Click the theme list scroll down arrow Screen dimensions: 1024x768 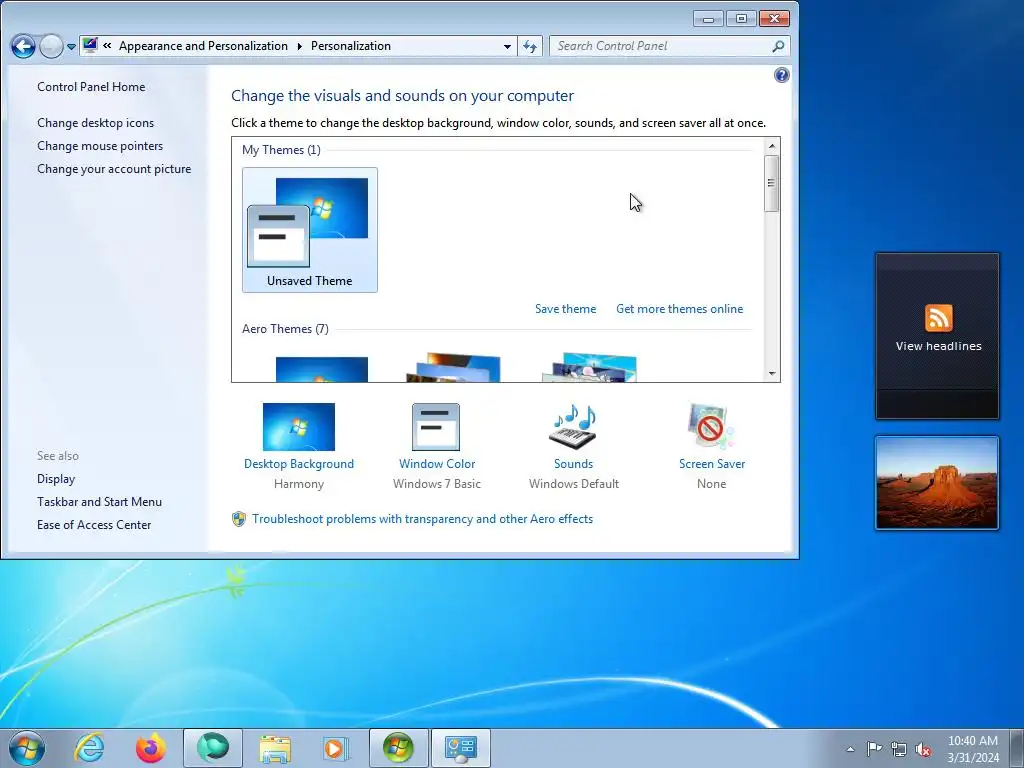(x=771, y=374)
